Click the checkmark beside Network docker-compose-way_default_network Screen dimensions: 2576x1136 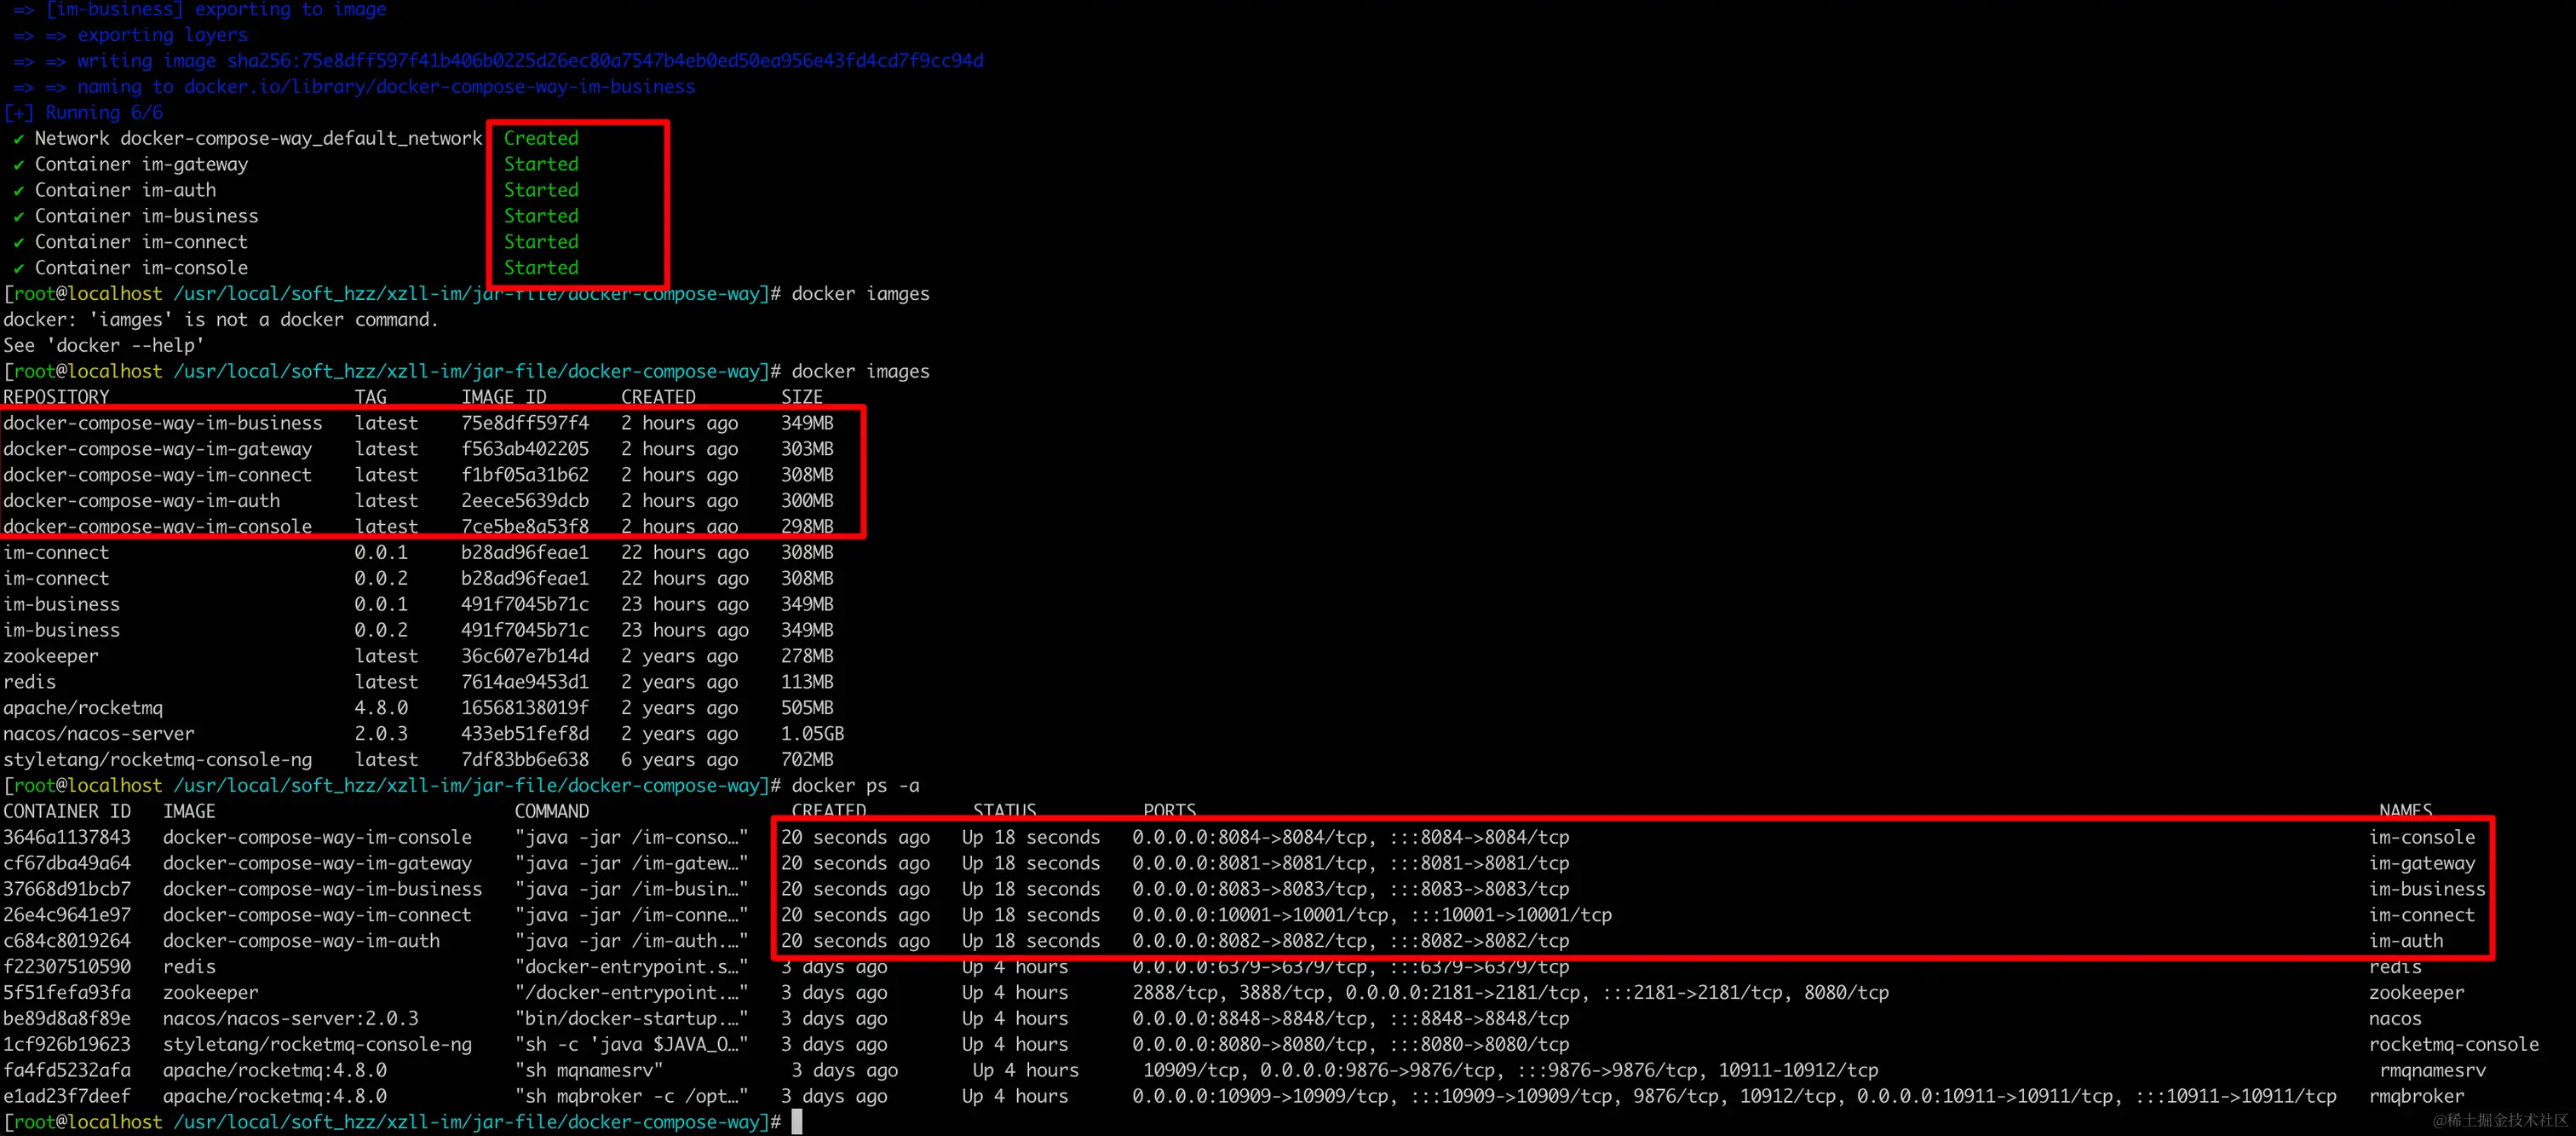[18, 139]
